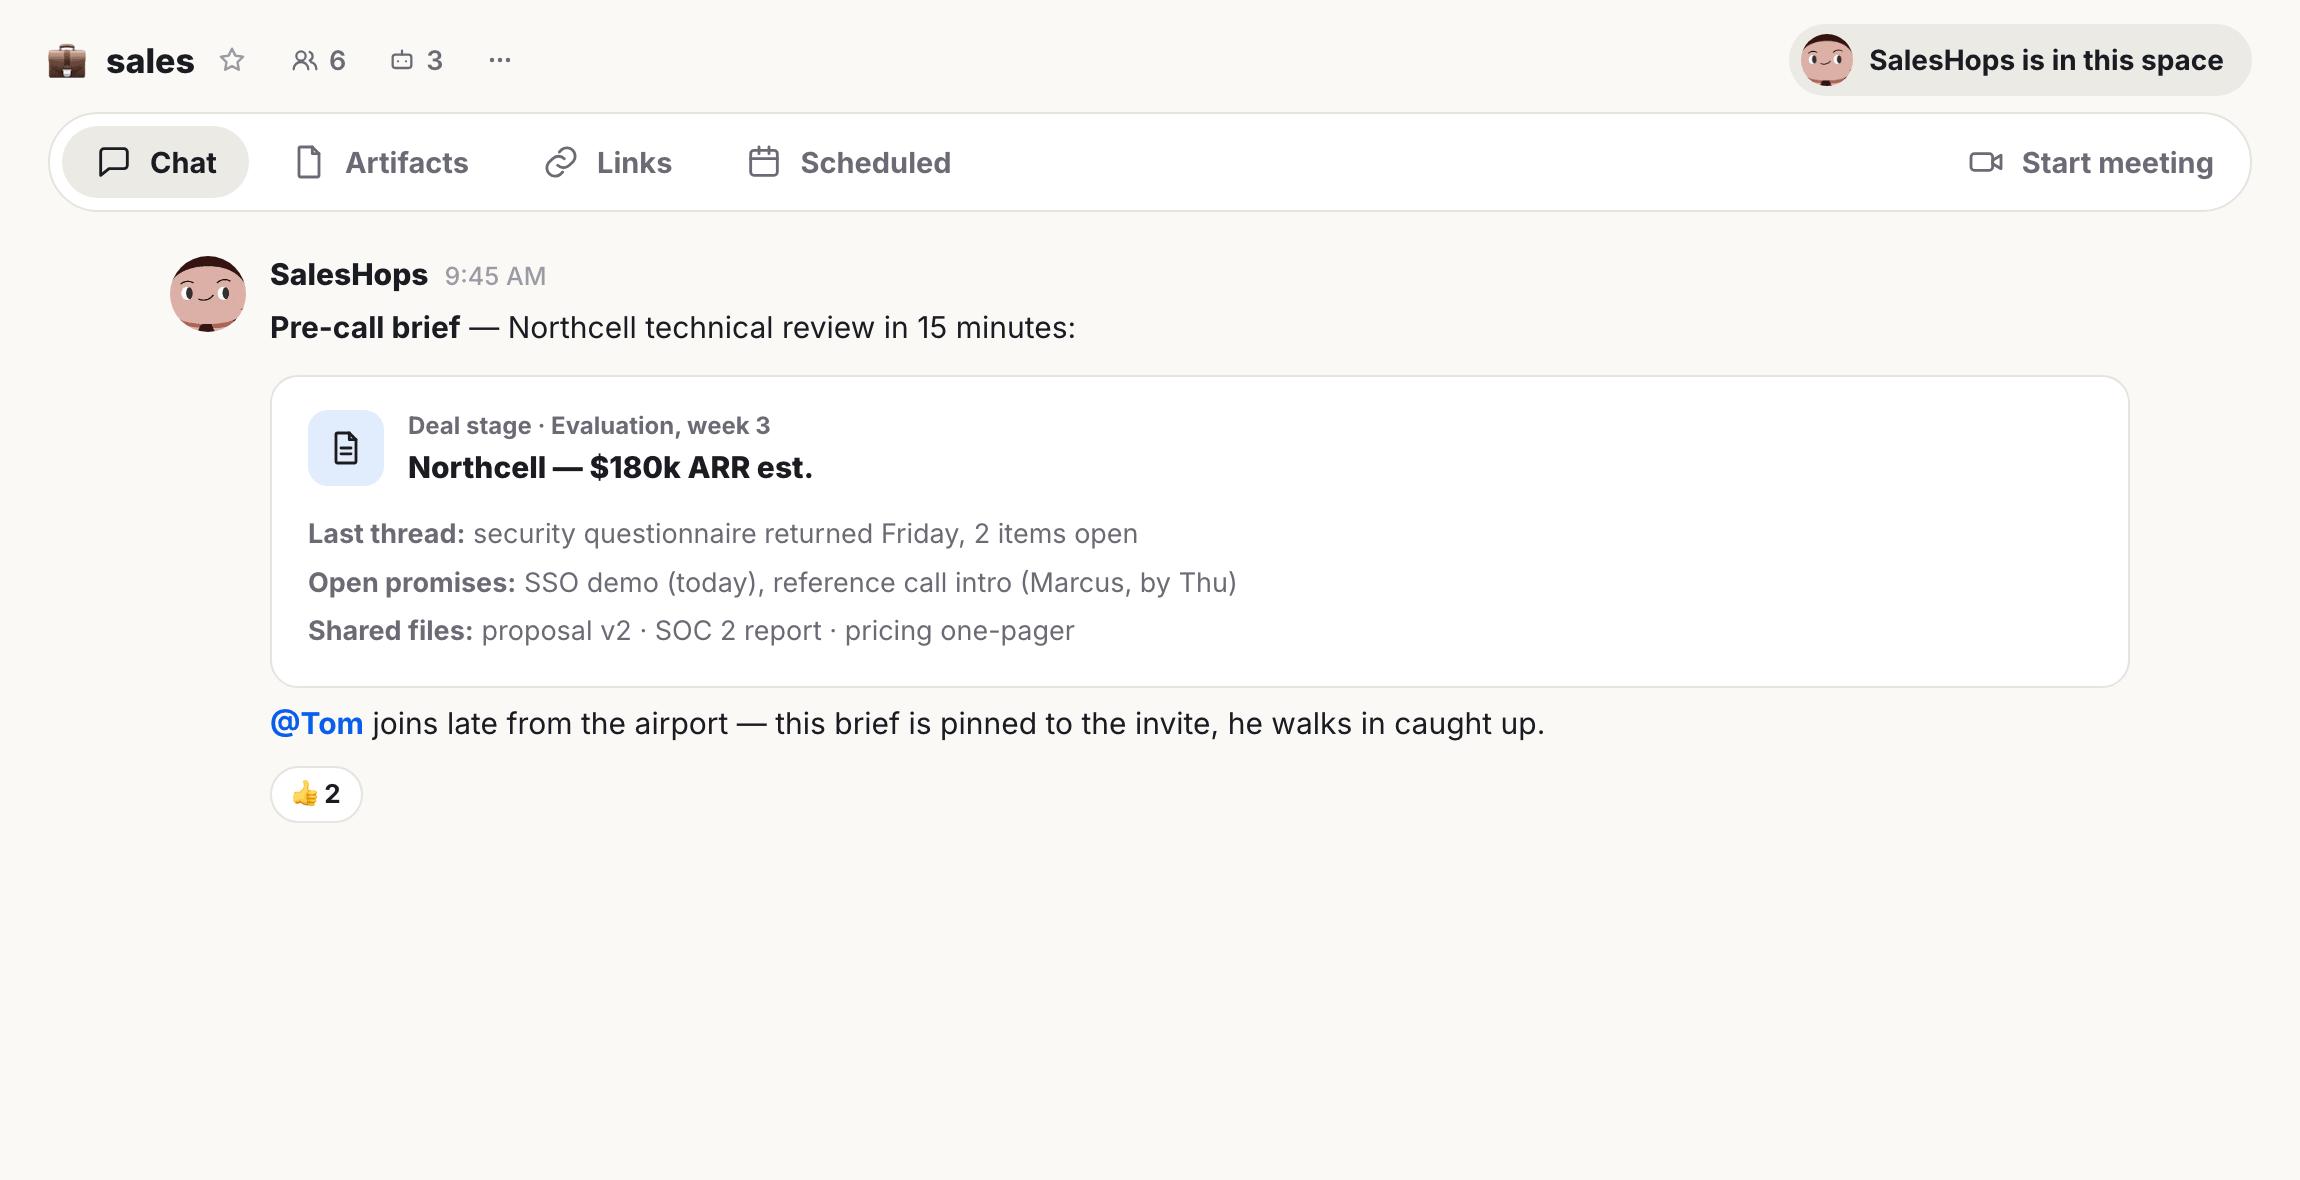The image size is (2300, 1180).
Task: Star the sales space as favorite
Action: click(232, 60)
